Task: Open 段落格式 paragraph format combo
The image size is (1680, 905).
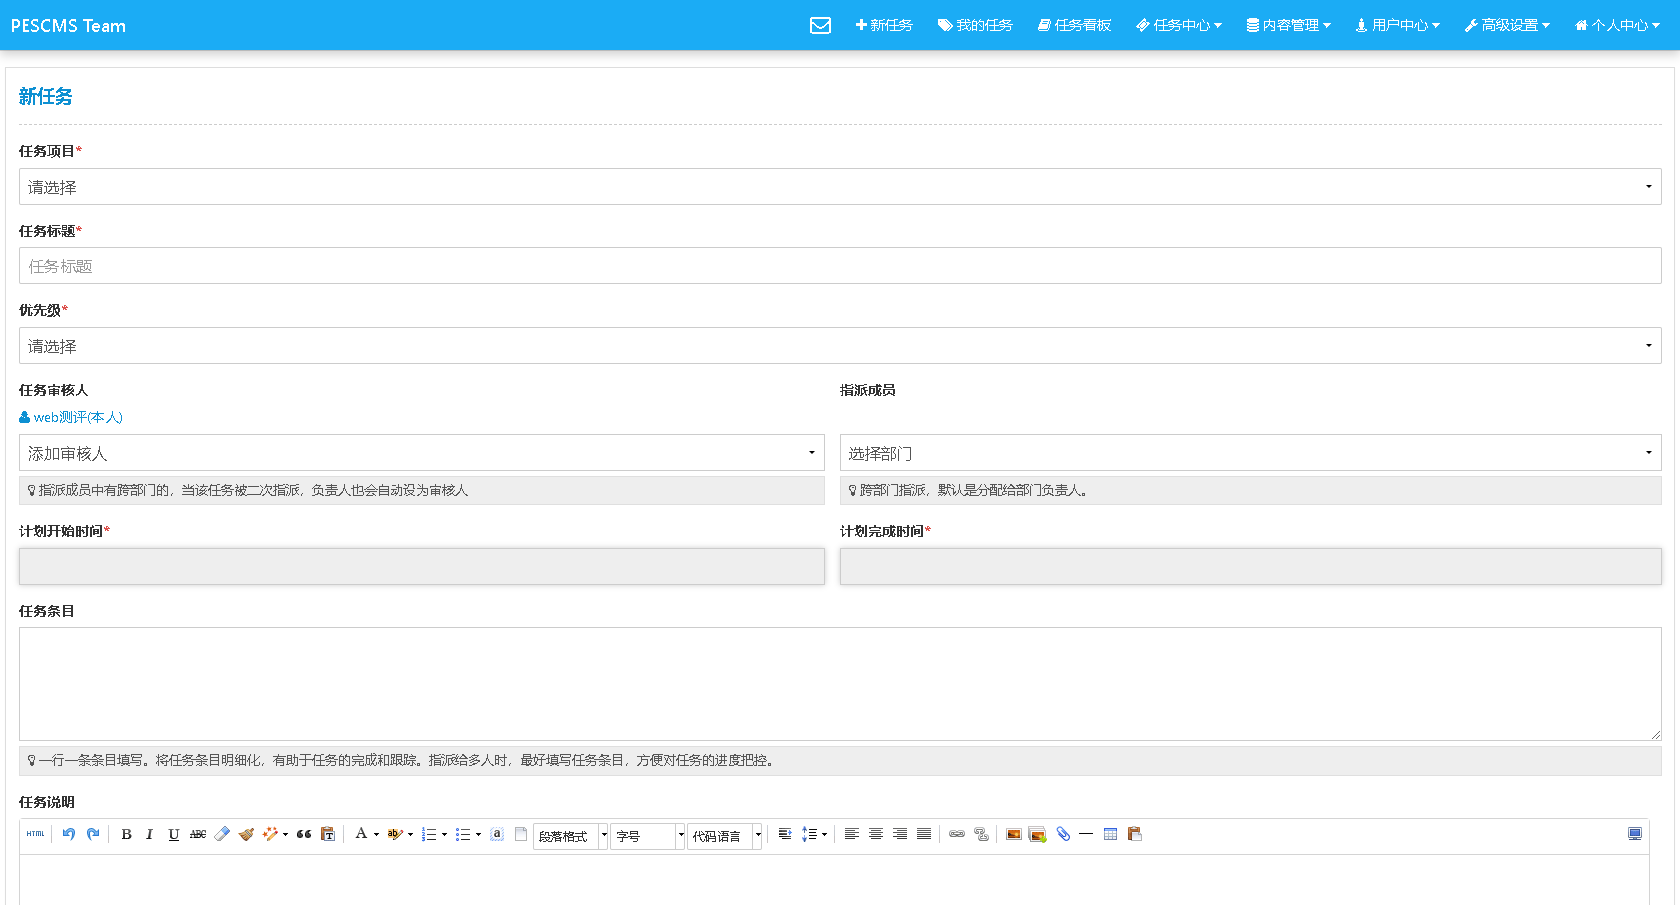Action: tap(571, 836)
